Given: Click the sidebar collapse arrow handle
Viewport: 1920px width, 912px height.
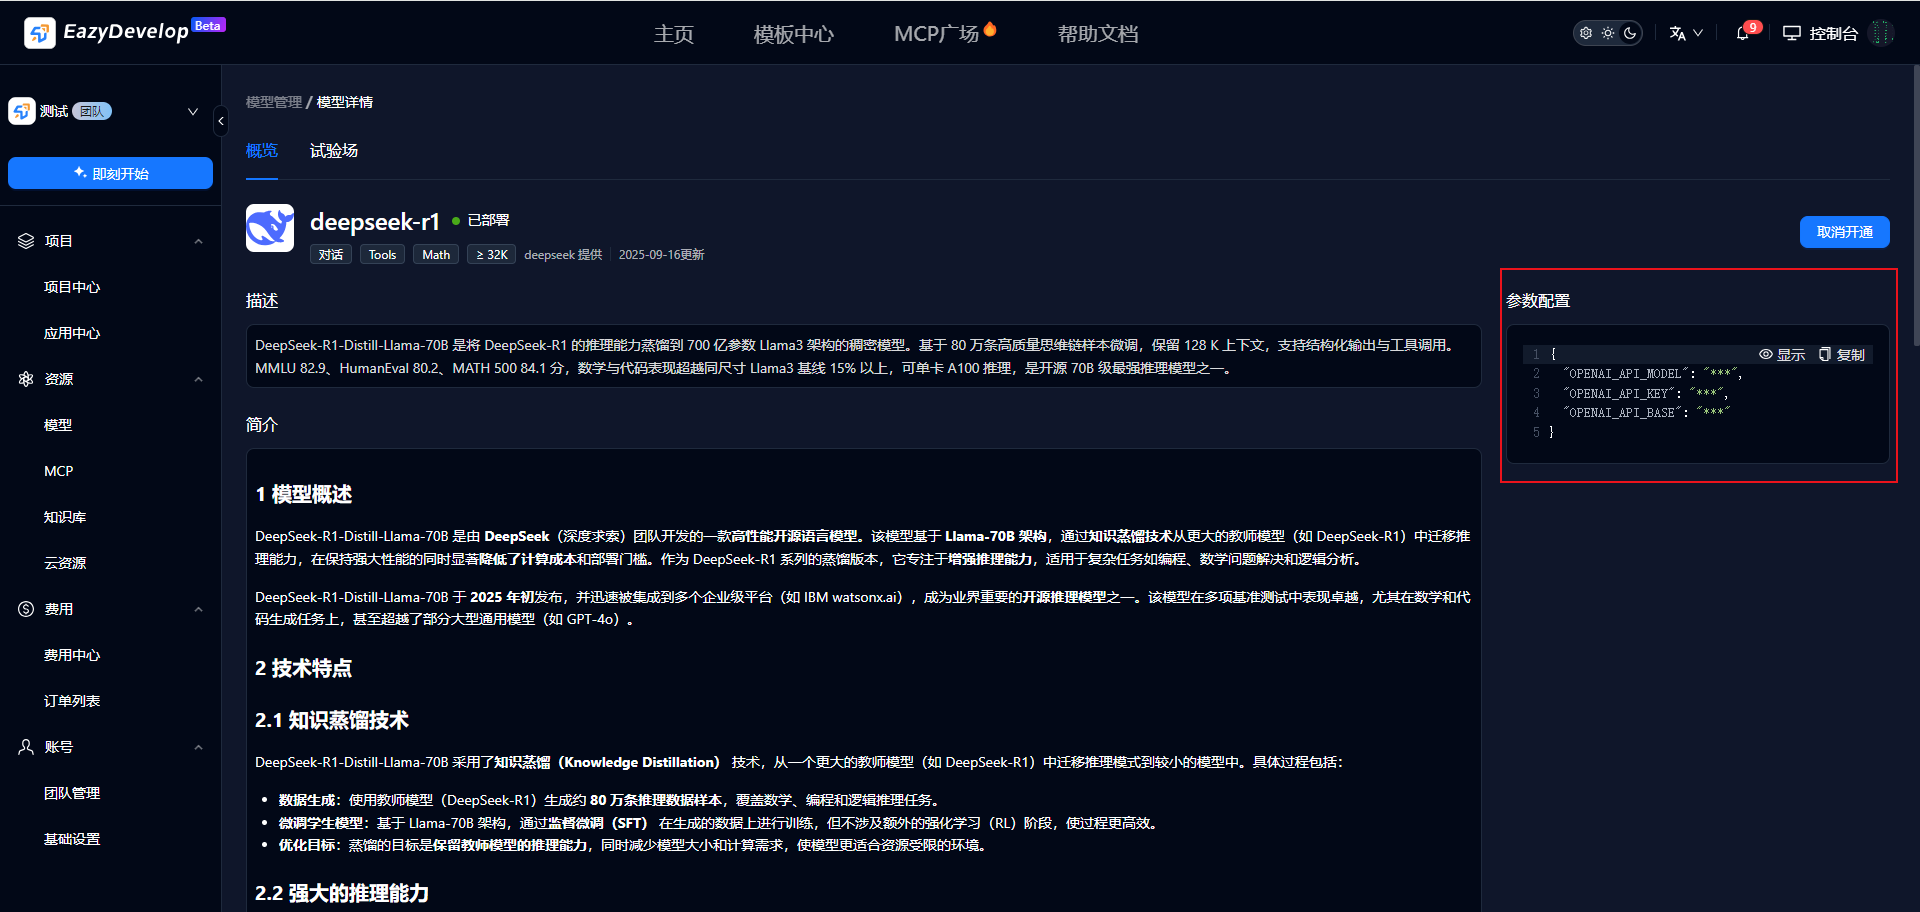Looking at the screenshot, I should coord(221,122).
